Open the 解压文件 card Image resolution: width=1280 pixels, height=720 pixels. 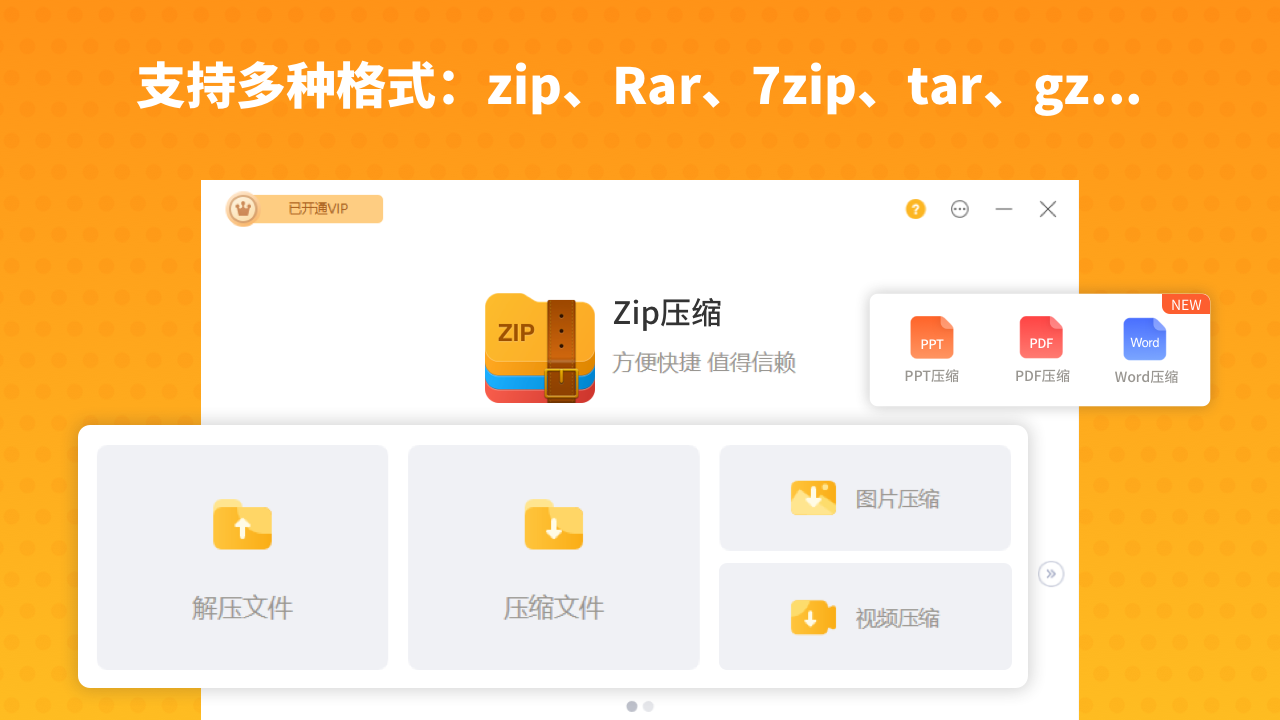242,557
